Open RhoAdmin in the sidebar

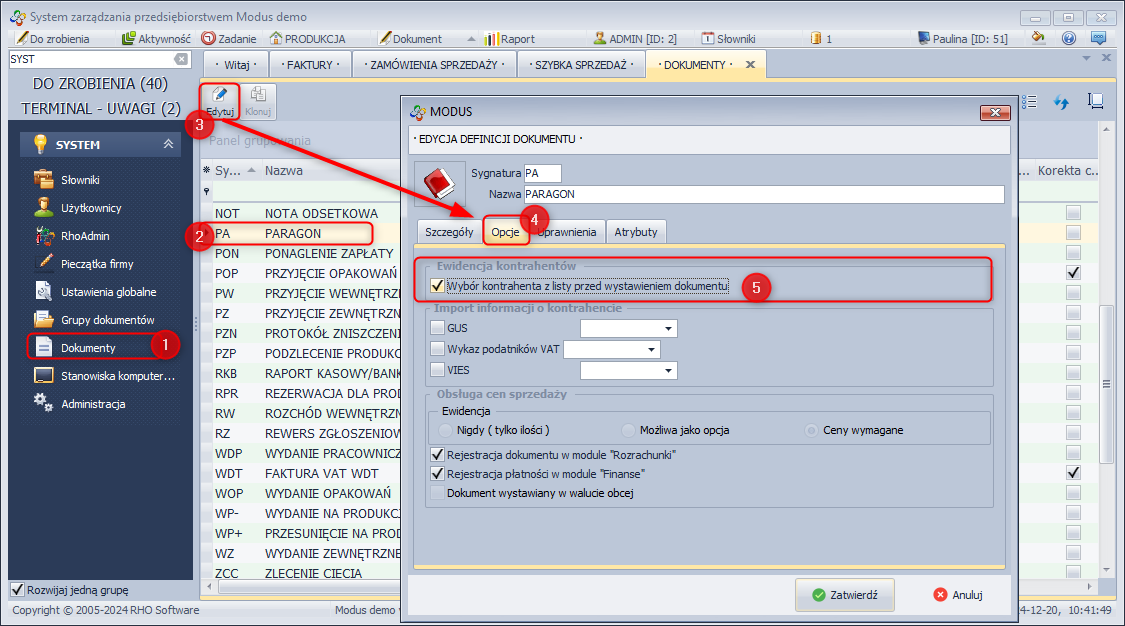85,236
